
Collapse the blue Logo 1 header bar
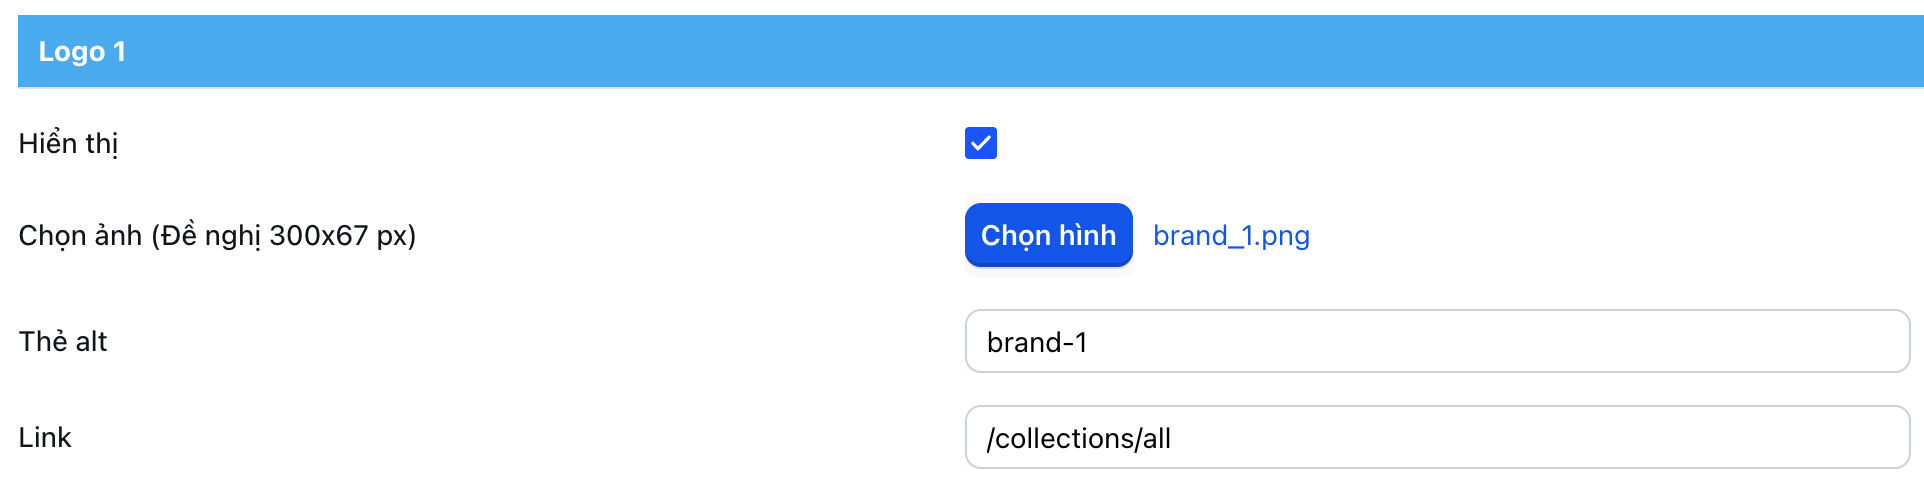point(970,51)
